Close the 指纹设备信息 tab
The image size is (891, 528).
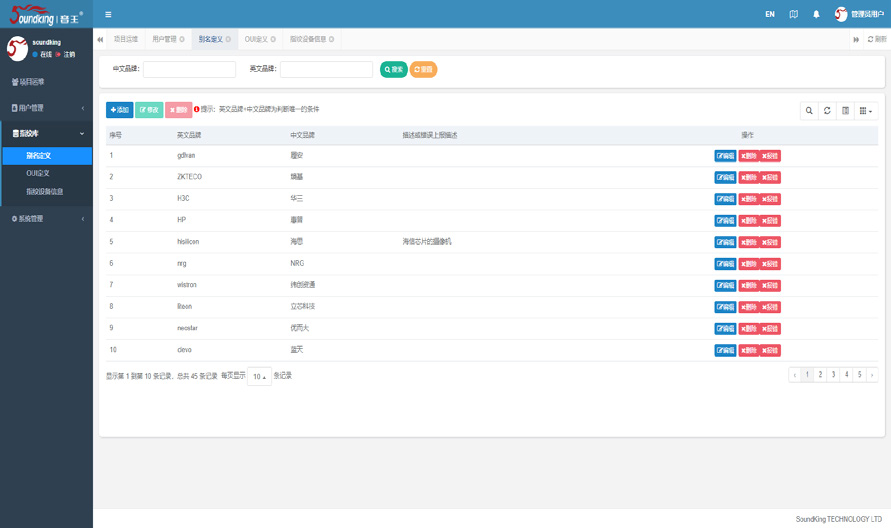point(331,39)
